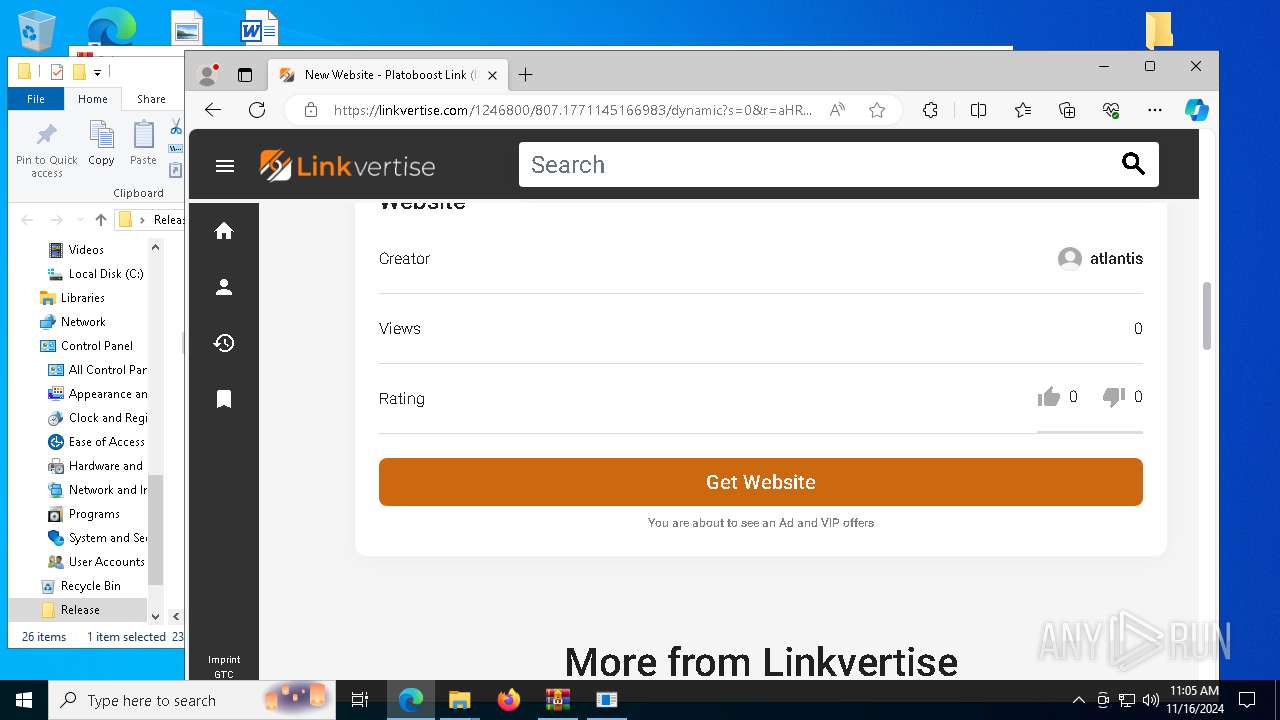Select Programs in navigation tree

(94, 514)
